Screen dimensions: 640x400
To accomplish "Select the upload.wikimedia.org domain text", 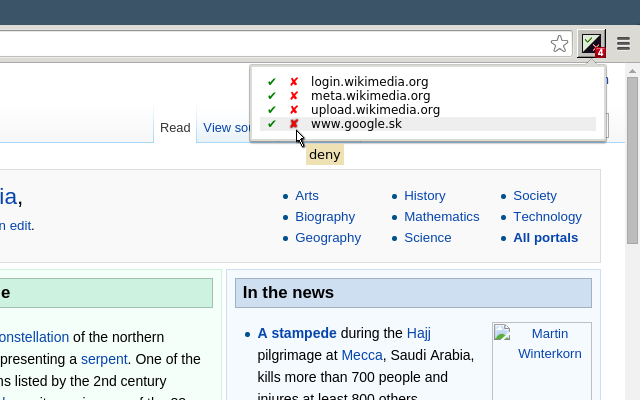I will (x=376, y=109).
